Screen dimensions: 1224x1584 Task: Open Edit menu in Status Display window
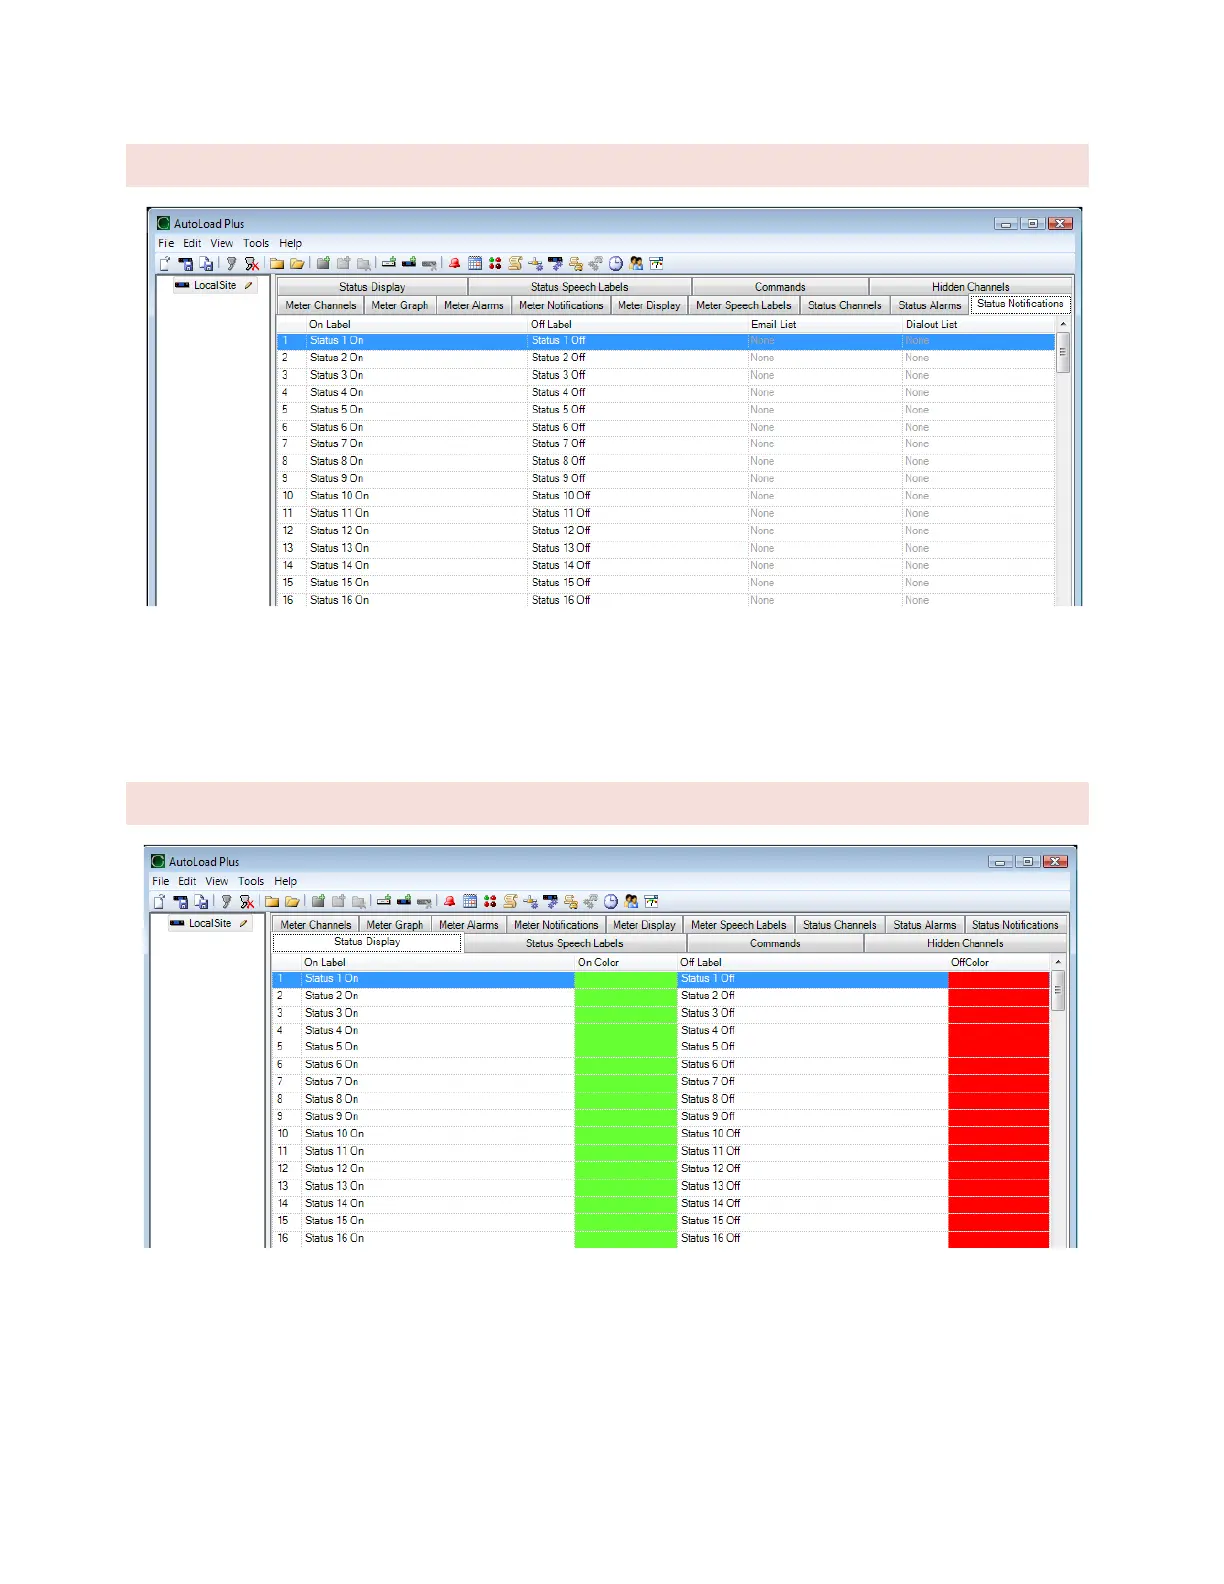point(187,881)
